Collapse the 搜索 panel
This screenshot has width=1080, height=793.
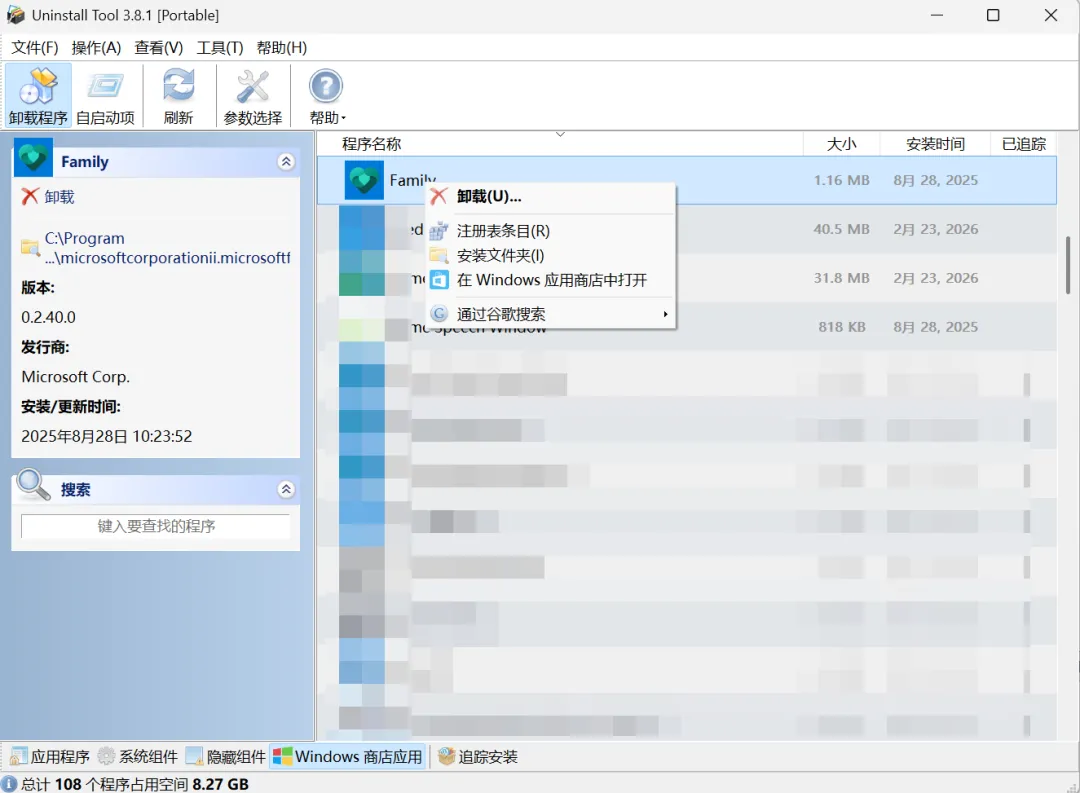pyautogui.click(x=286, y=489)
